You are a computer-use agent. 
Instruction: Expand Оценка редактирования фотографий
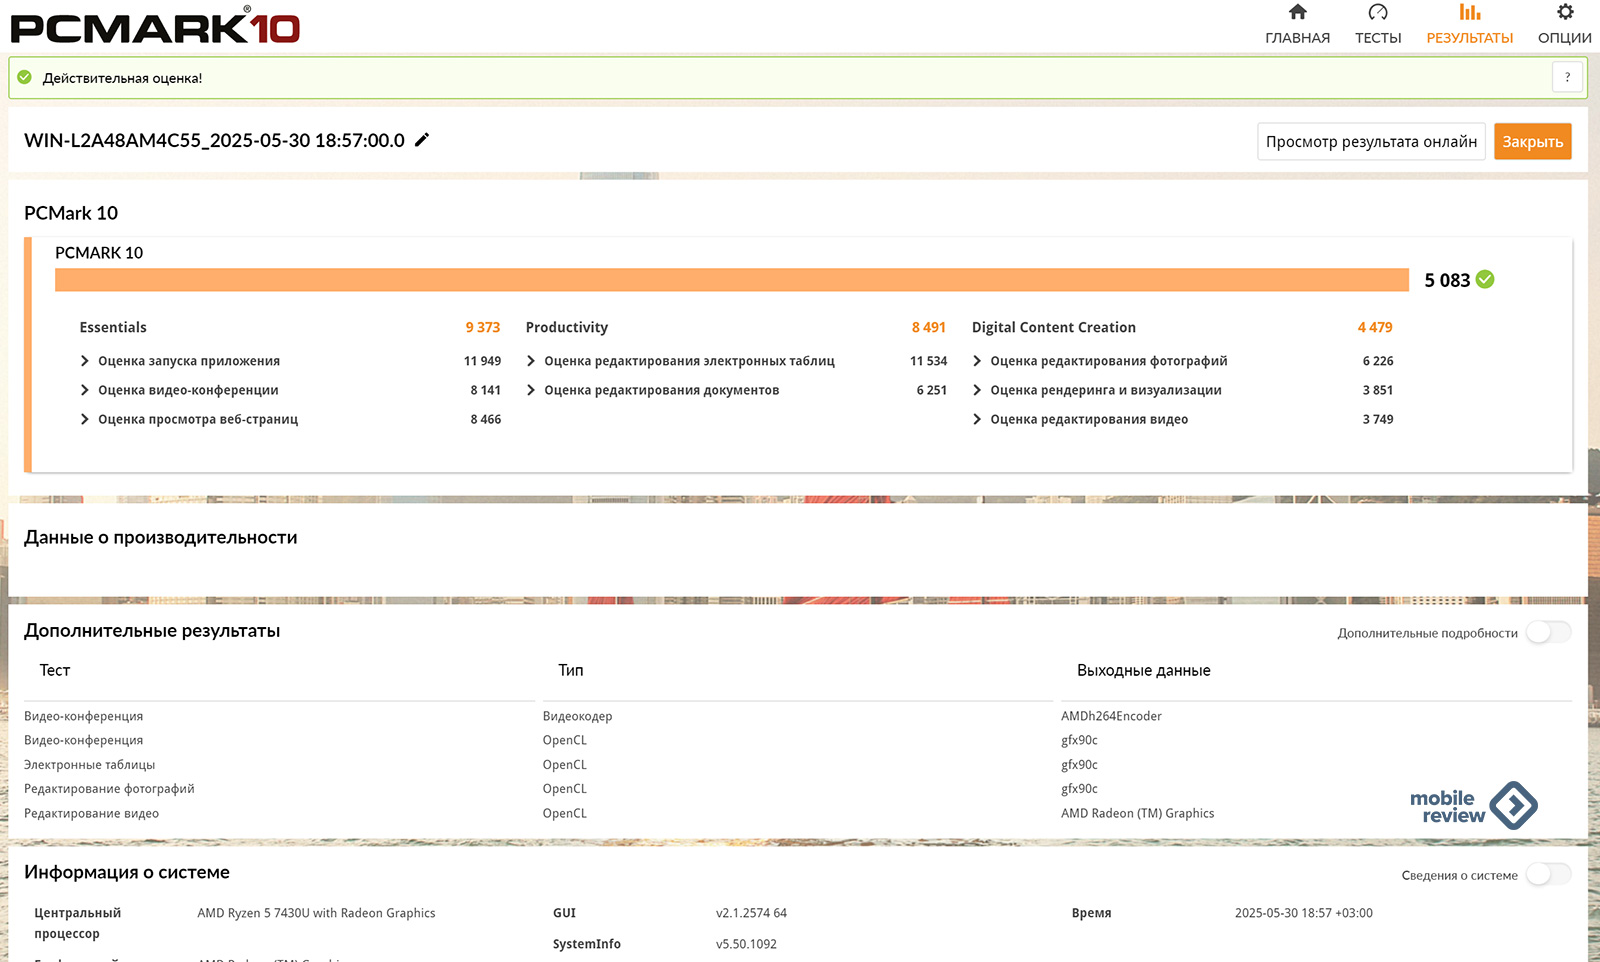[x=977, y=361]
